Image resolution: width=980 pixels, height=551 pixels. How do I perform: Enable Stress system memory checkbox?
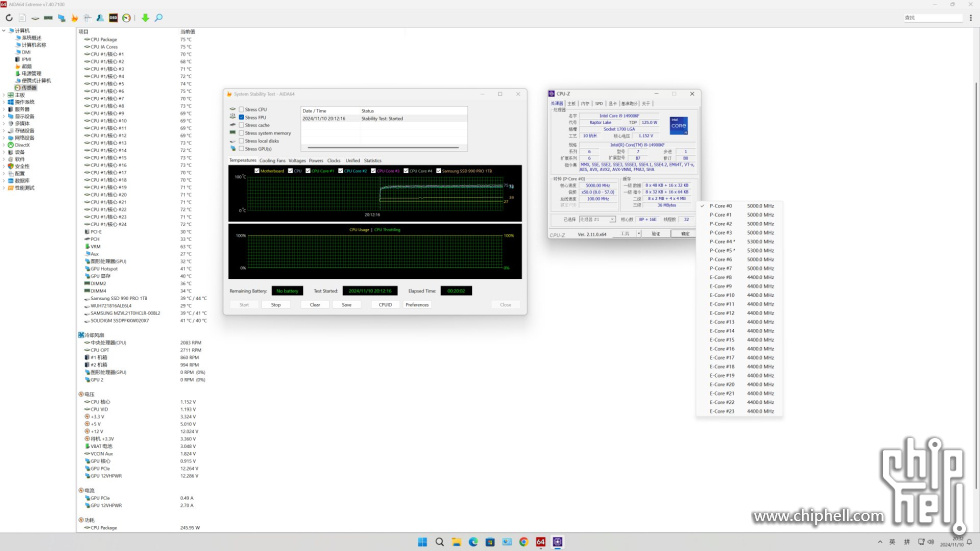(241, 133)
